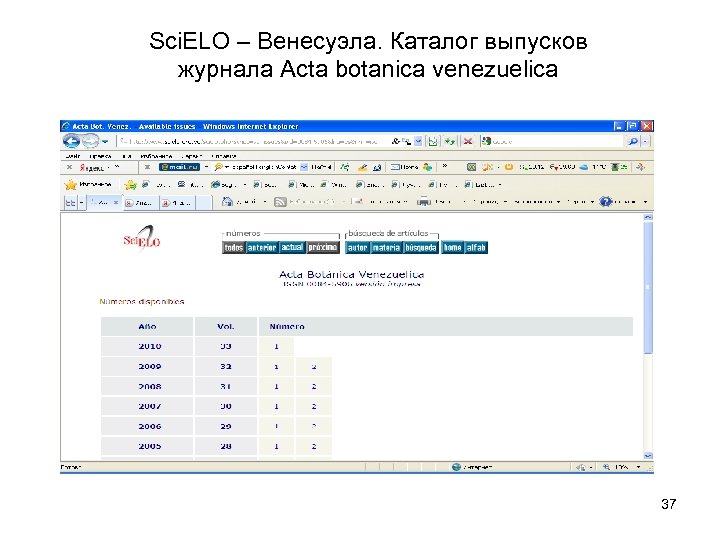Click the 'materia' search button
The width and height of the screenshot is (720, 540).
(386, 248)
